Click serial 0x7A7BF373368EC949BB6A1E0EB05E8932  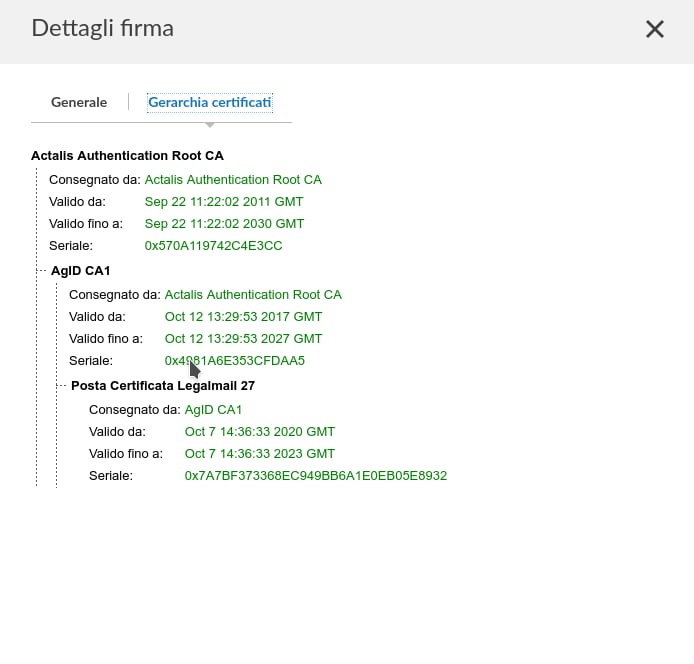(x=316, y=476)
